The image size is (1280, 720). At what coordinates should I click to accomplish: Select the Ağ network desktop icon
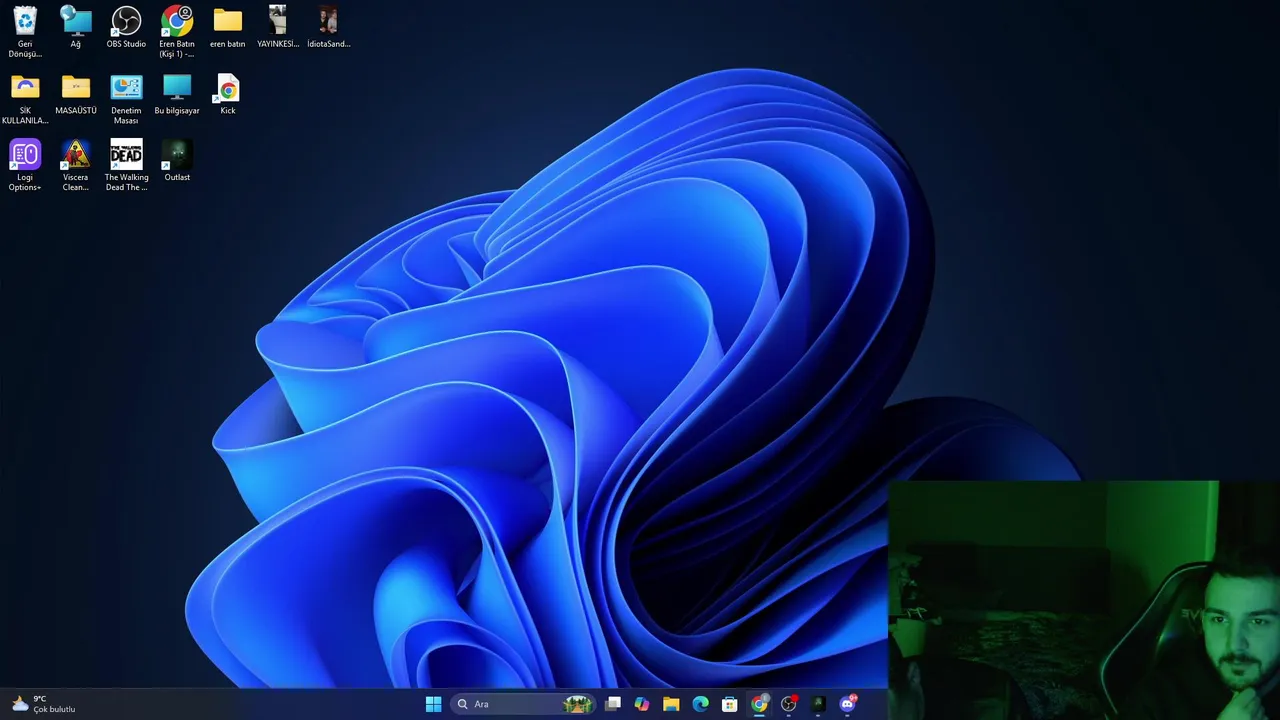tap(76, 27)
